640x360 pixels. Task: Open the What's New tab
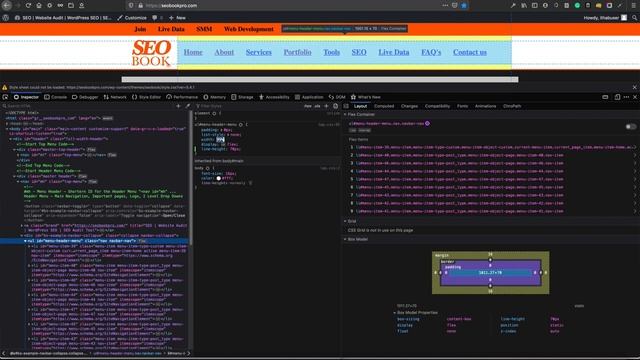coord(366,97)
